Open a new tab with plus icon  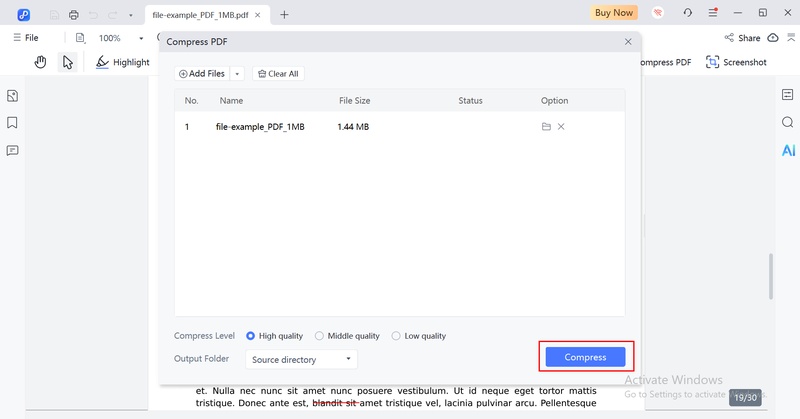(284, 15)
